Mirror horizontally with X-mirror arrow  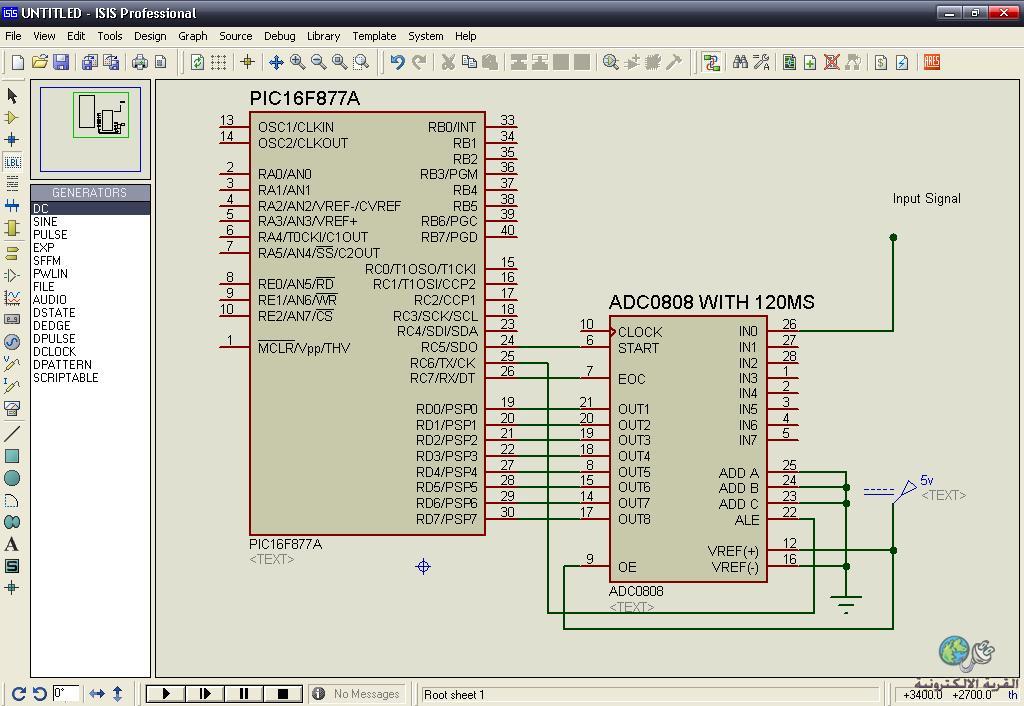[x=97, y=694]
